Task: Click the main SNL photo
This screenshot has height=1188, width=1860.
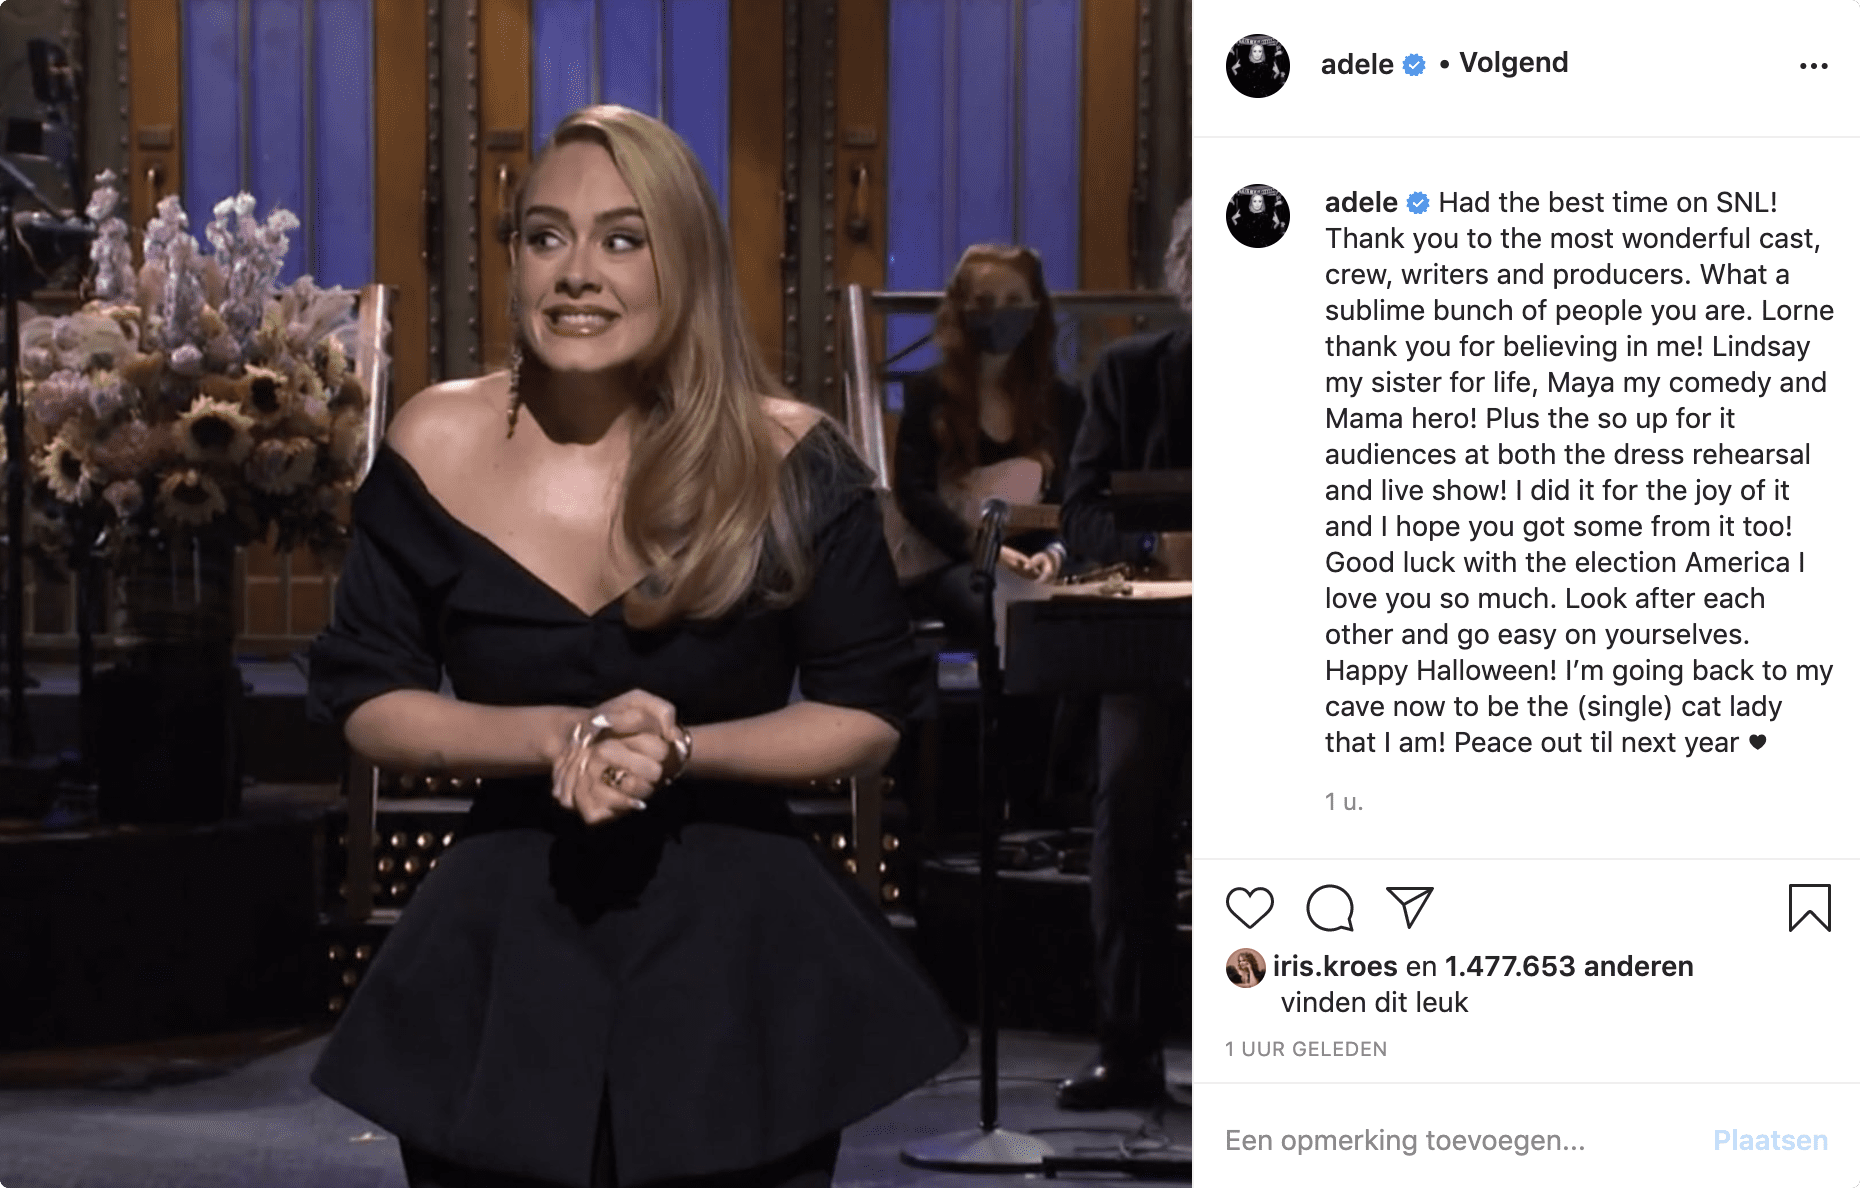Action: 596,594
